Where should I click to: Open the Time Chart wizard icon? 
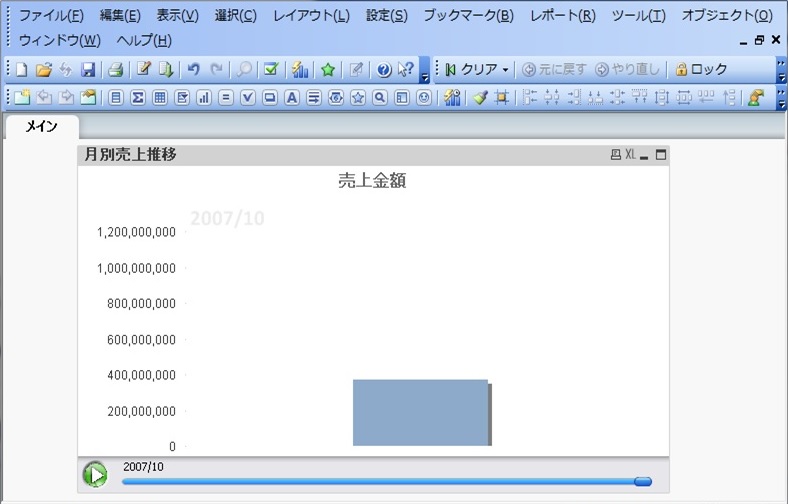[452, 97]
